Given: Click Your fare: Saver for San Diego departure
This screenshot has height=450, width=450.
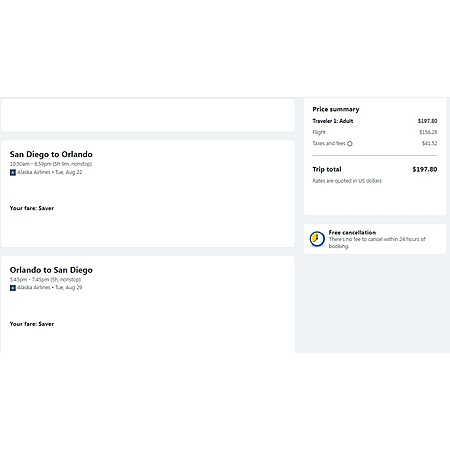Looking at the screenshot, I should 32,208.
